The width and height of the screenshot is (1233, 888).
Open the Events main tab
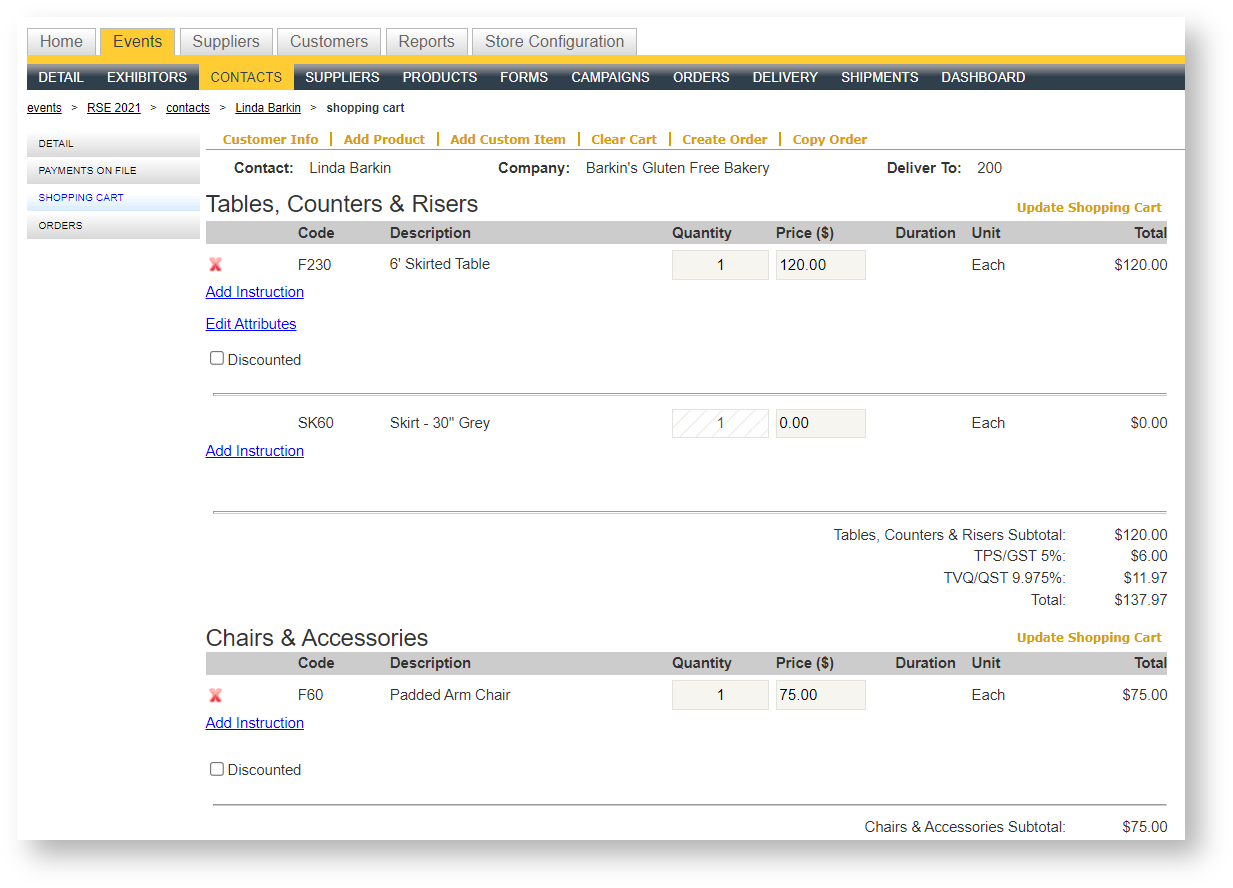coord(137,42)
